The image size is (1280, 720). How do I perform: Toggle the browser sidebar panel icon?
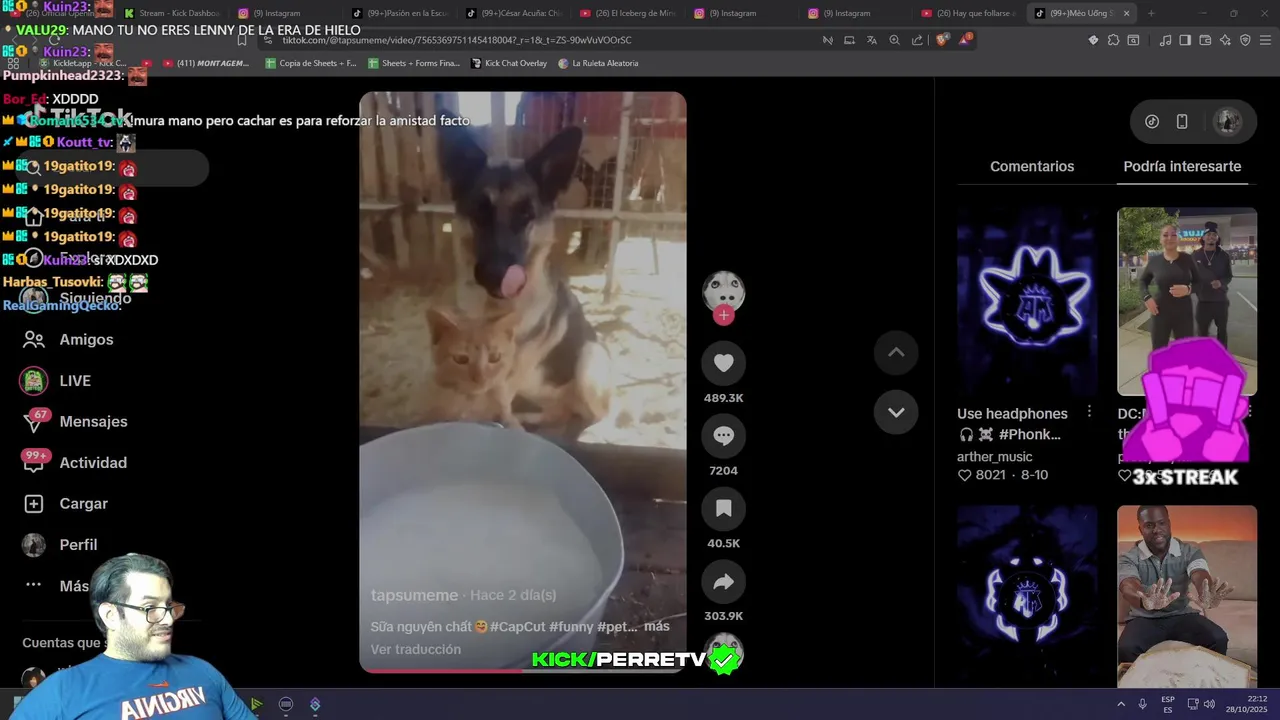click(x=1185, y=40)
